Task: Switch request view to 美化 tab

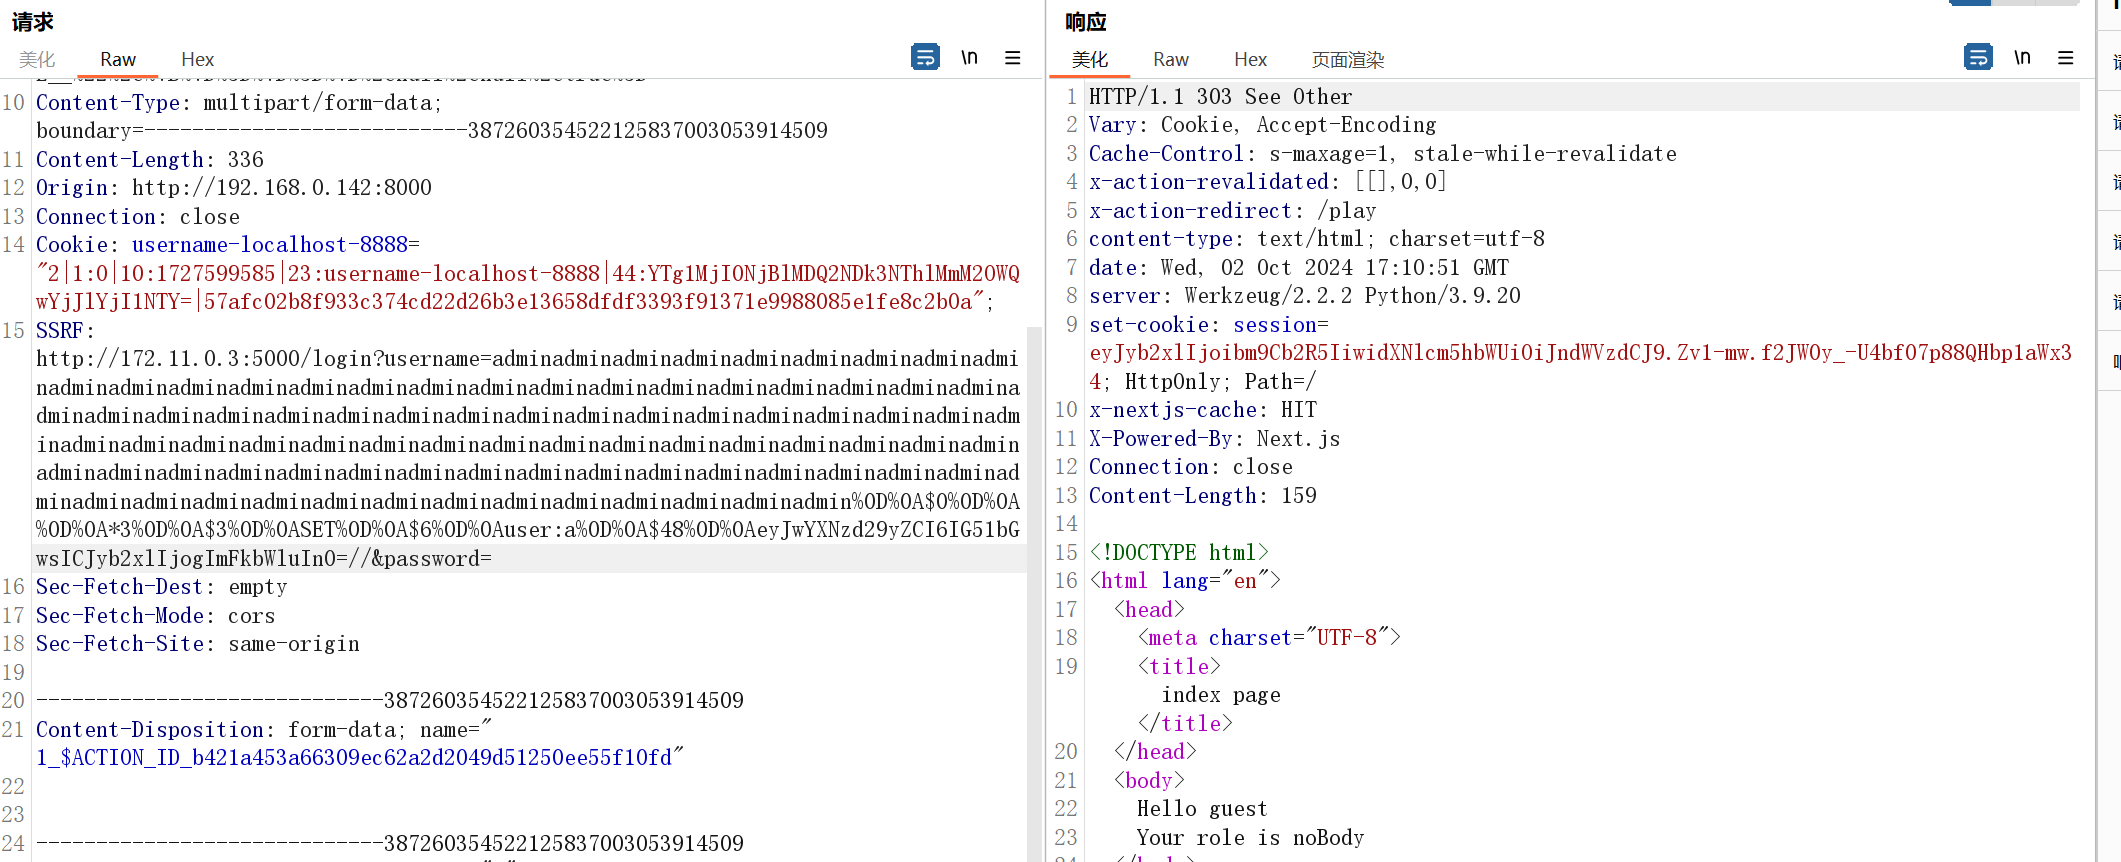Action: 37,59
